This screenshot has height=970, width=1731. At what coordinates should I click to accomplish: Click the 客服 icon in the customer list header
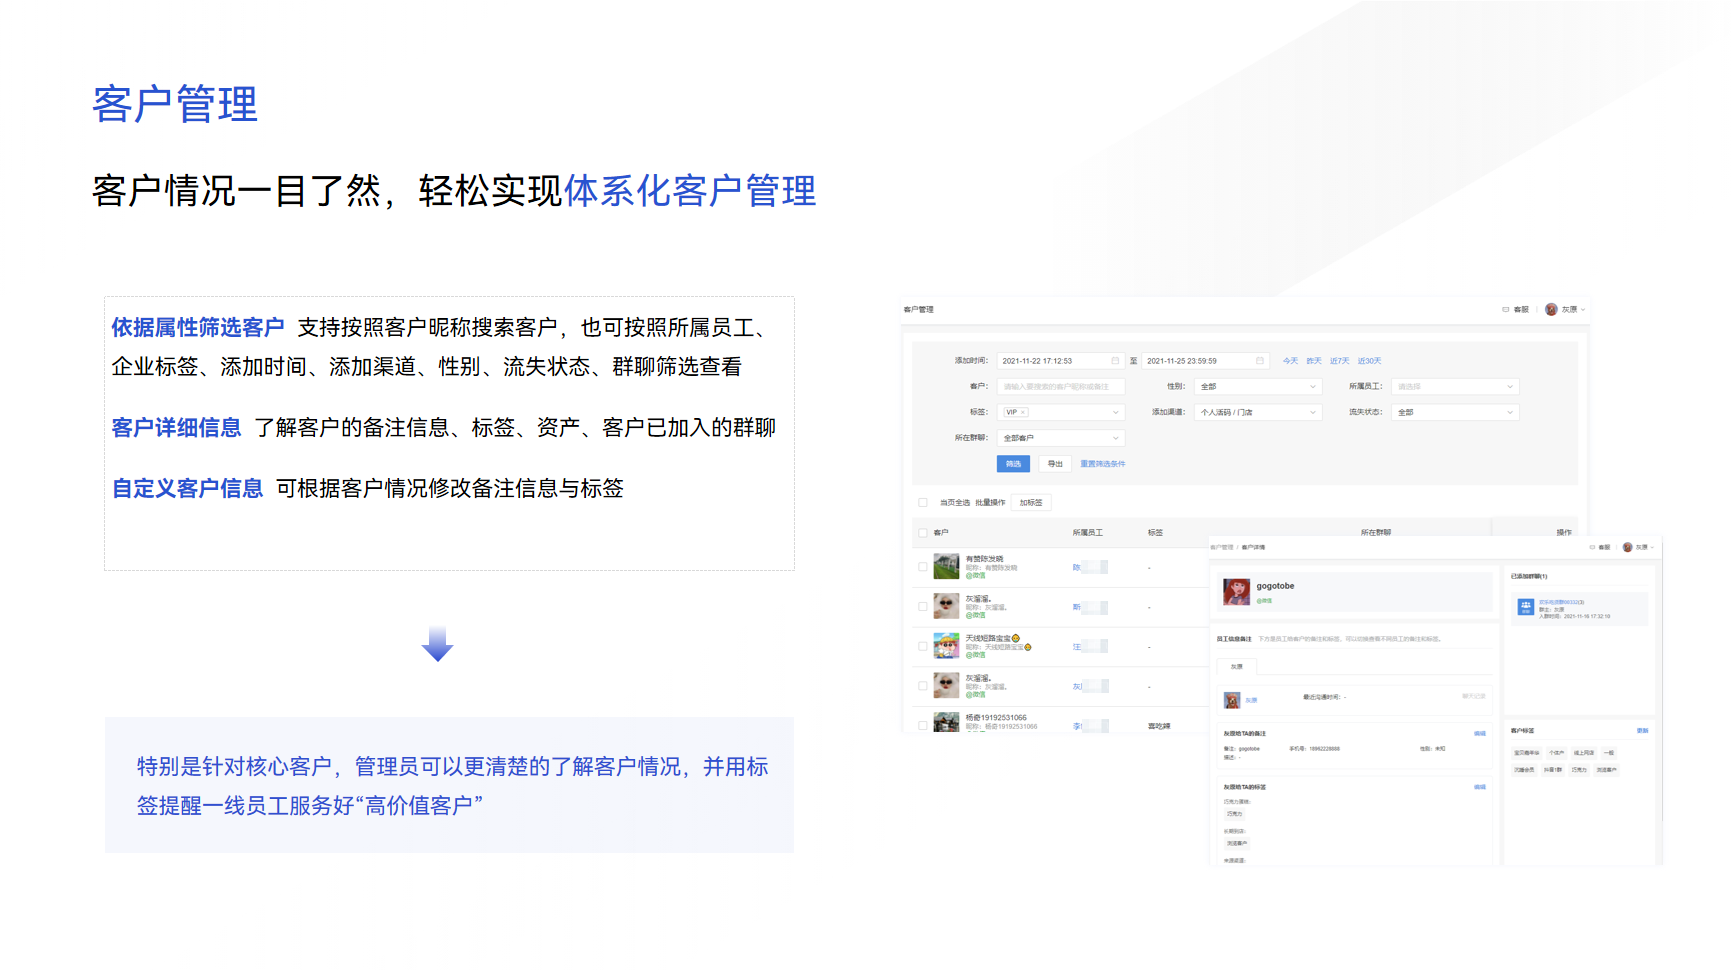pyautogui.click(x=1506, y=310)
